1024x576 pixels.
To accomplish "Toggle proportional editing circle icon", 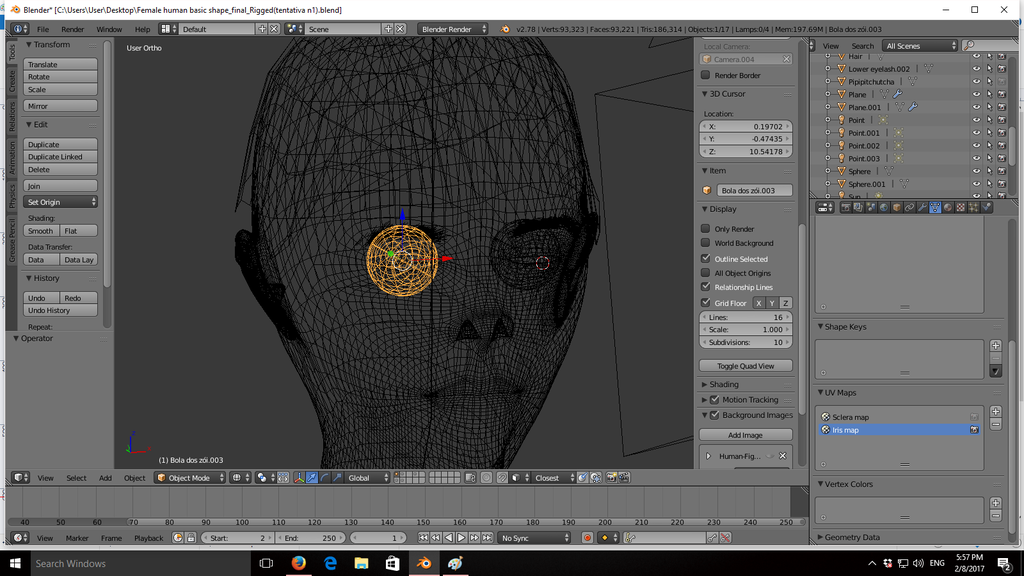I will coord(486,478).
